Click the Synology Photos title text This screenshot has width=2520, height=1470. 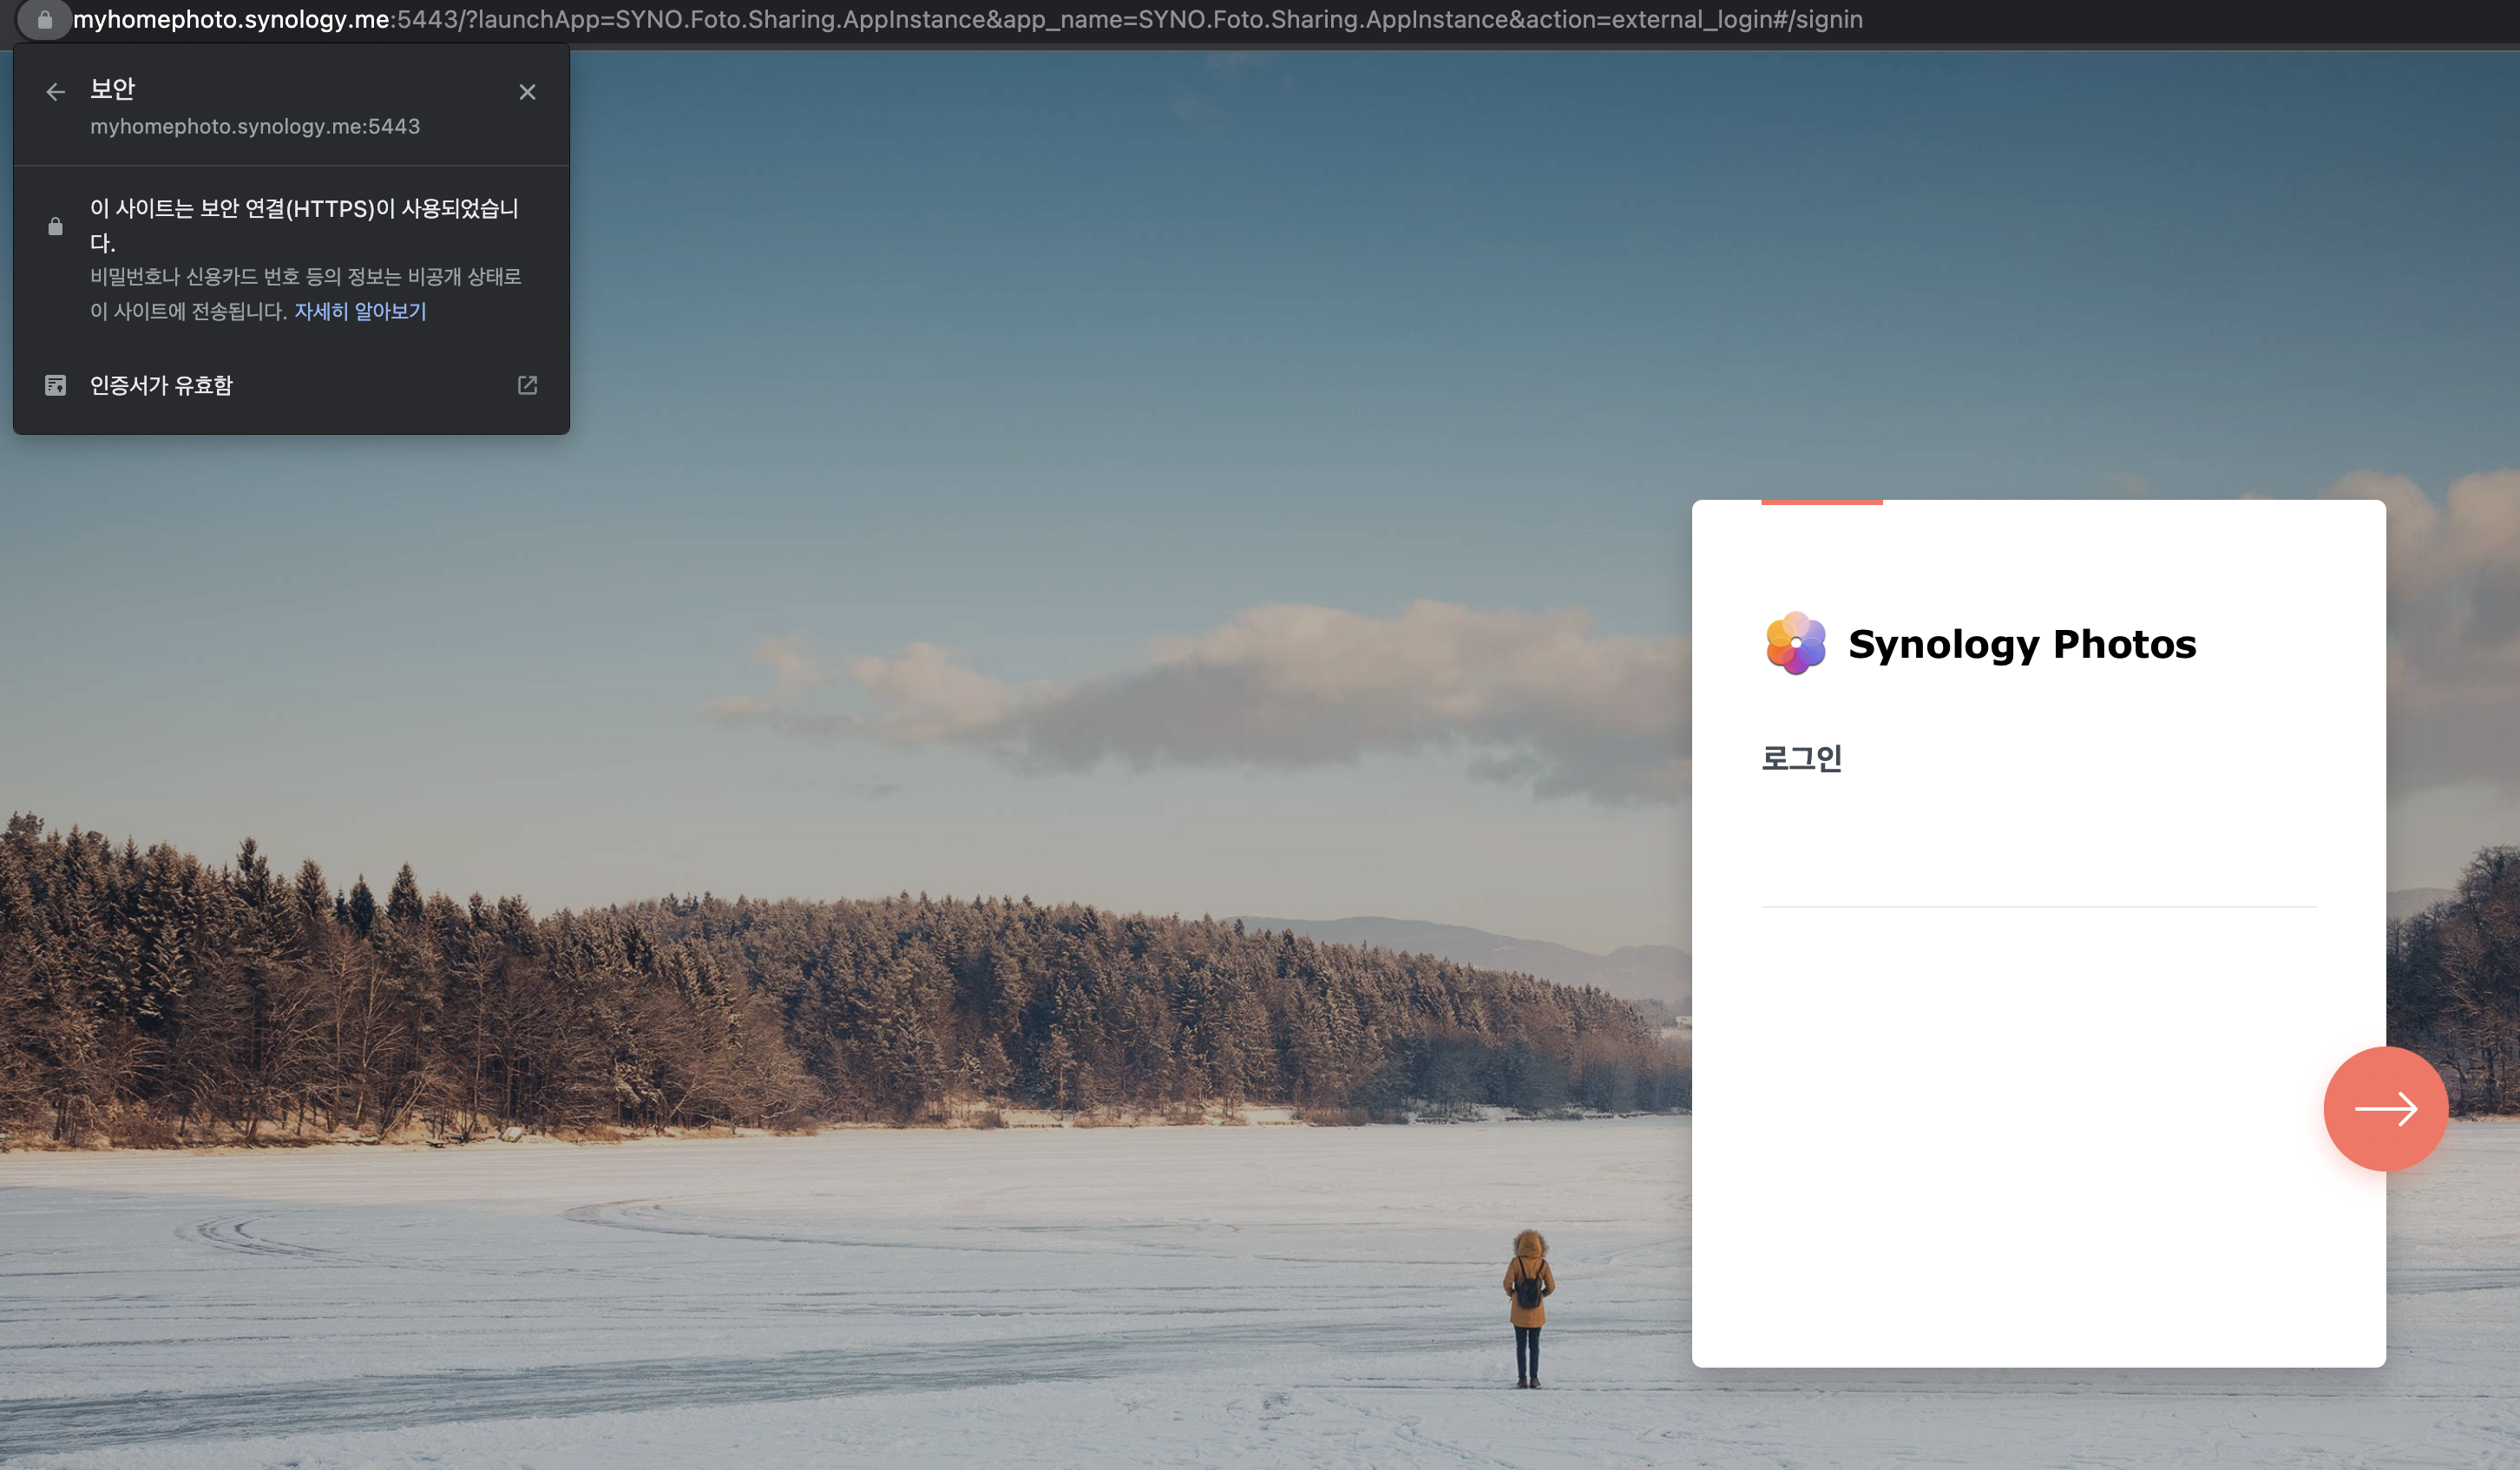(2022, 644)
